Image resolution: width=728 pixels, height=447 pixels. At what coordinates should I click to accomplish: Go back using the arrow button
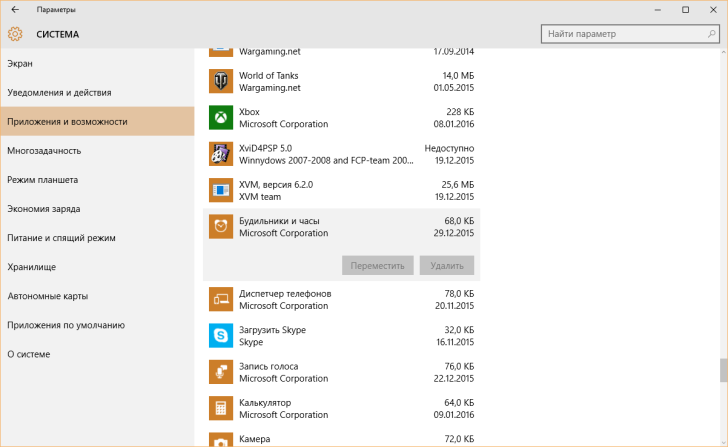coord(14,9)
